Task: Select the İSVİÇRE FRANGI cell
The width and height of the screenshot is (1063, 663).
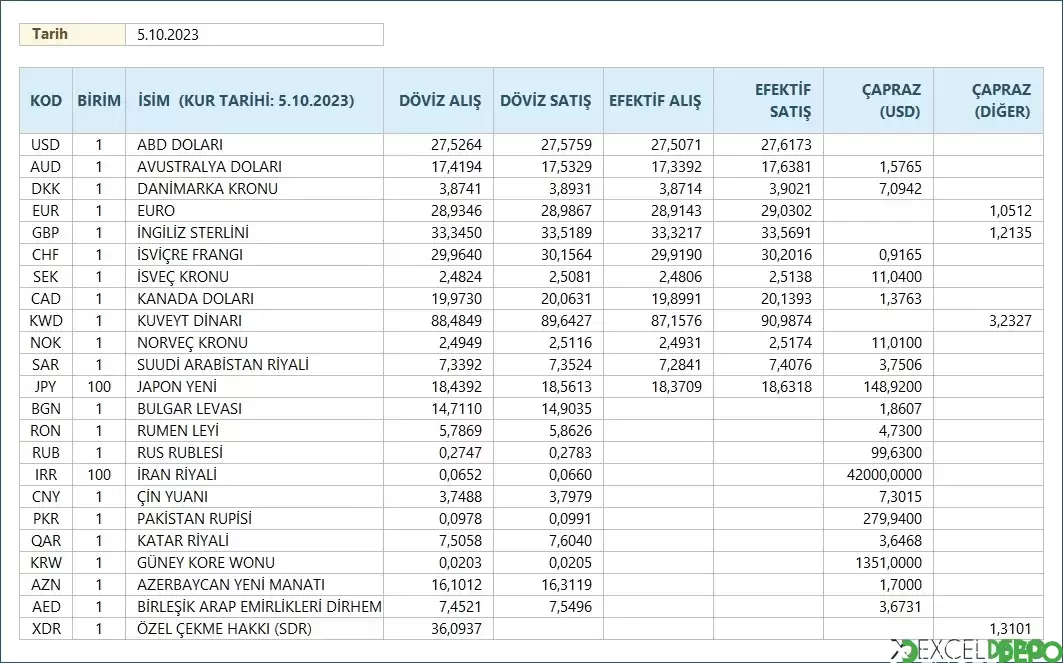Action: click(x=254, y=255)
